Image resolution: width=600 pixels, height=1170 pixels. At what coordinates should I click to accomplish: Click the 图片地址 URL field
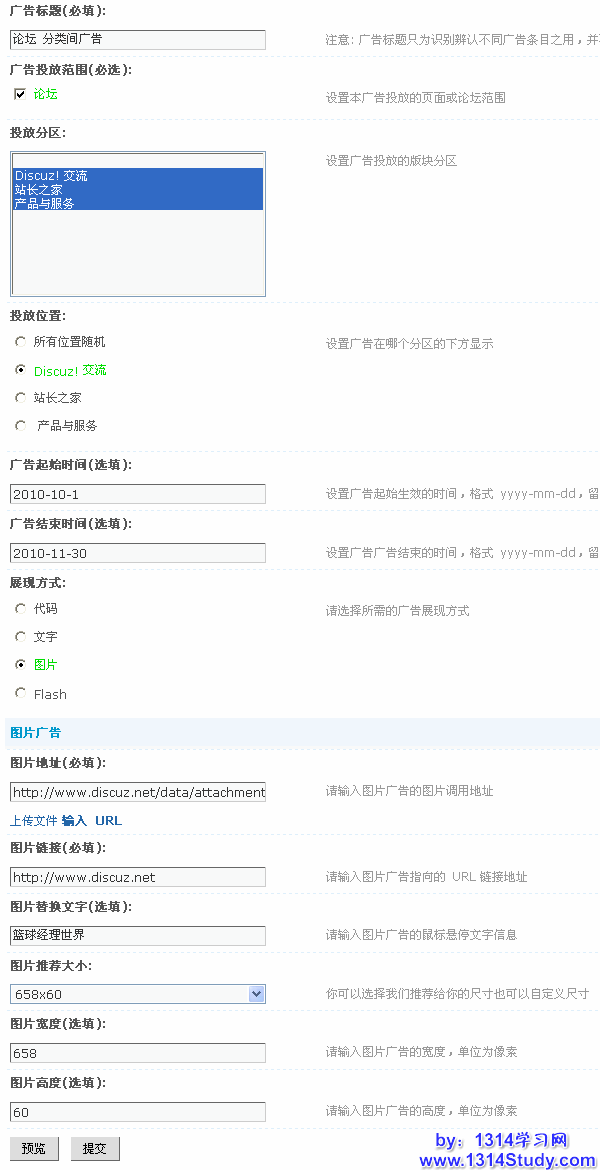(138, 792)
